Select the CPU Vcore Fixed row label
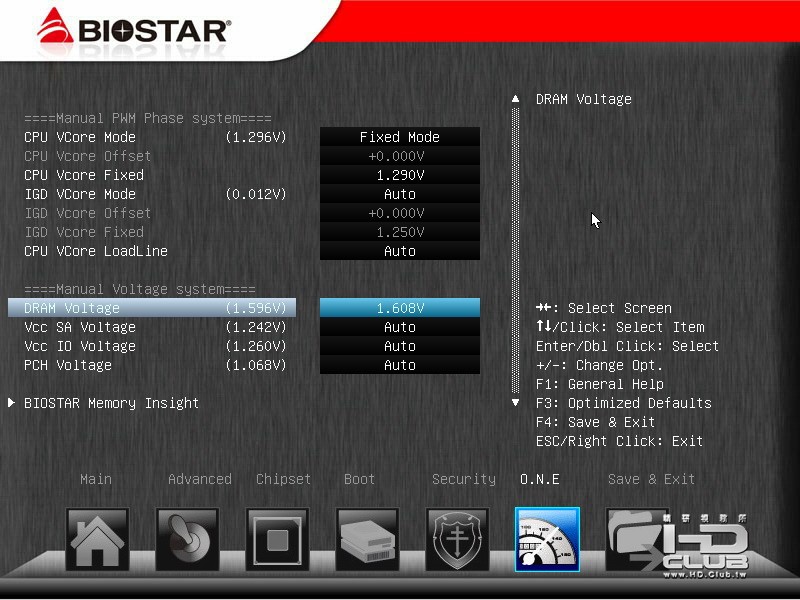800x600 pixels. (84, 175)
